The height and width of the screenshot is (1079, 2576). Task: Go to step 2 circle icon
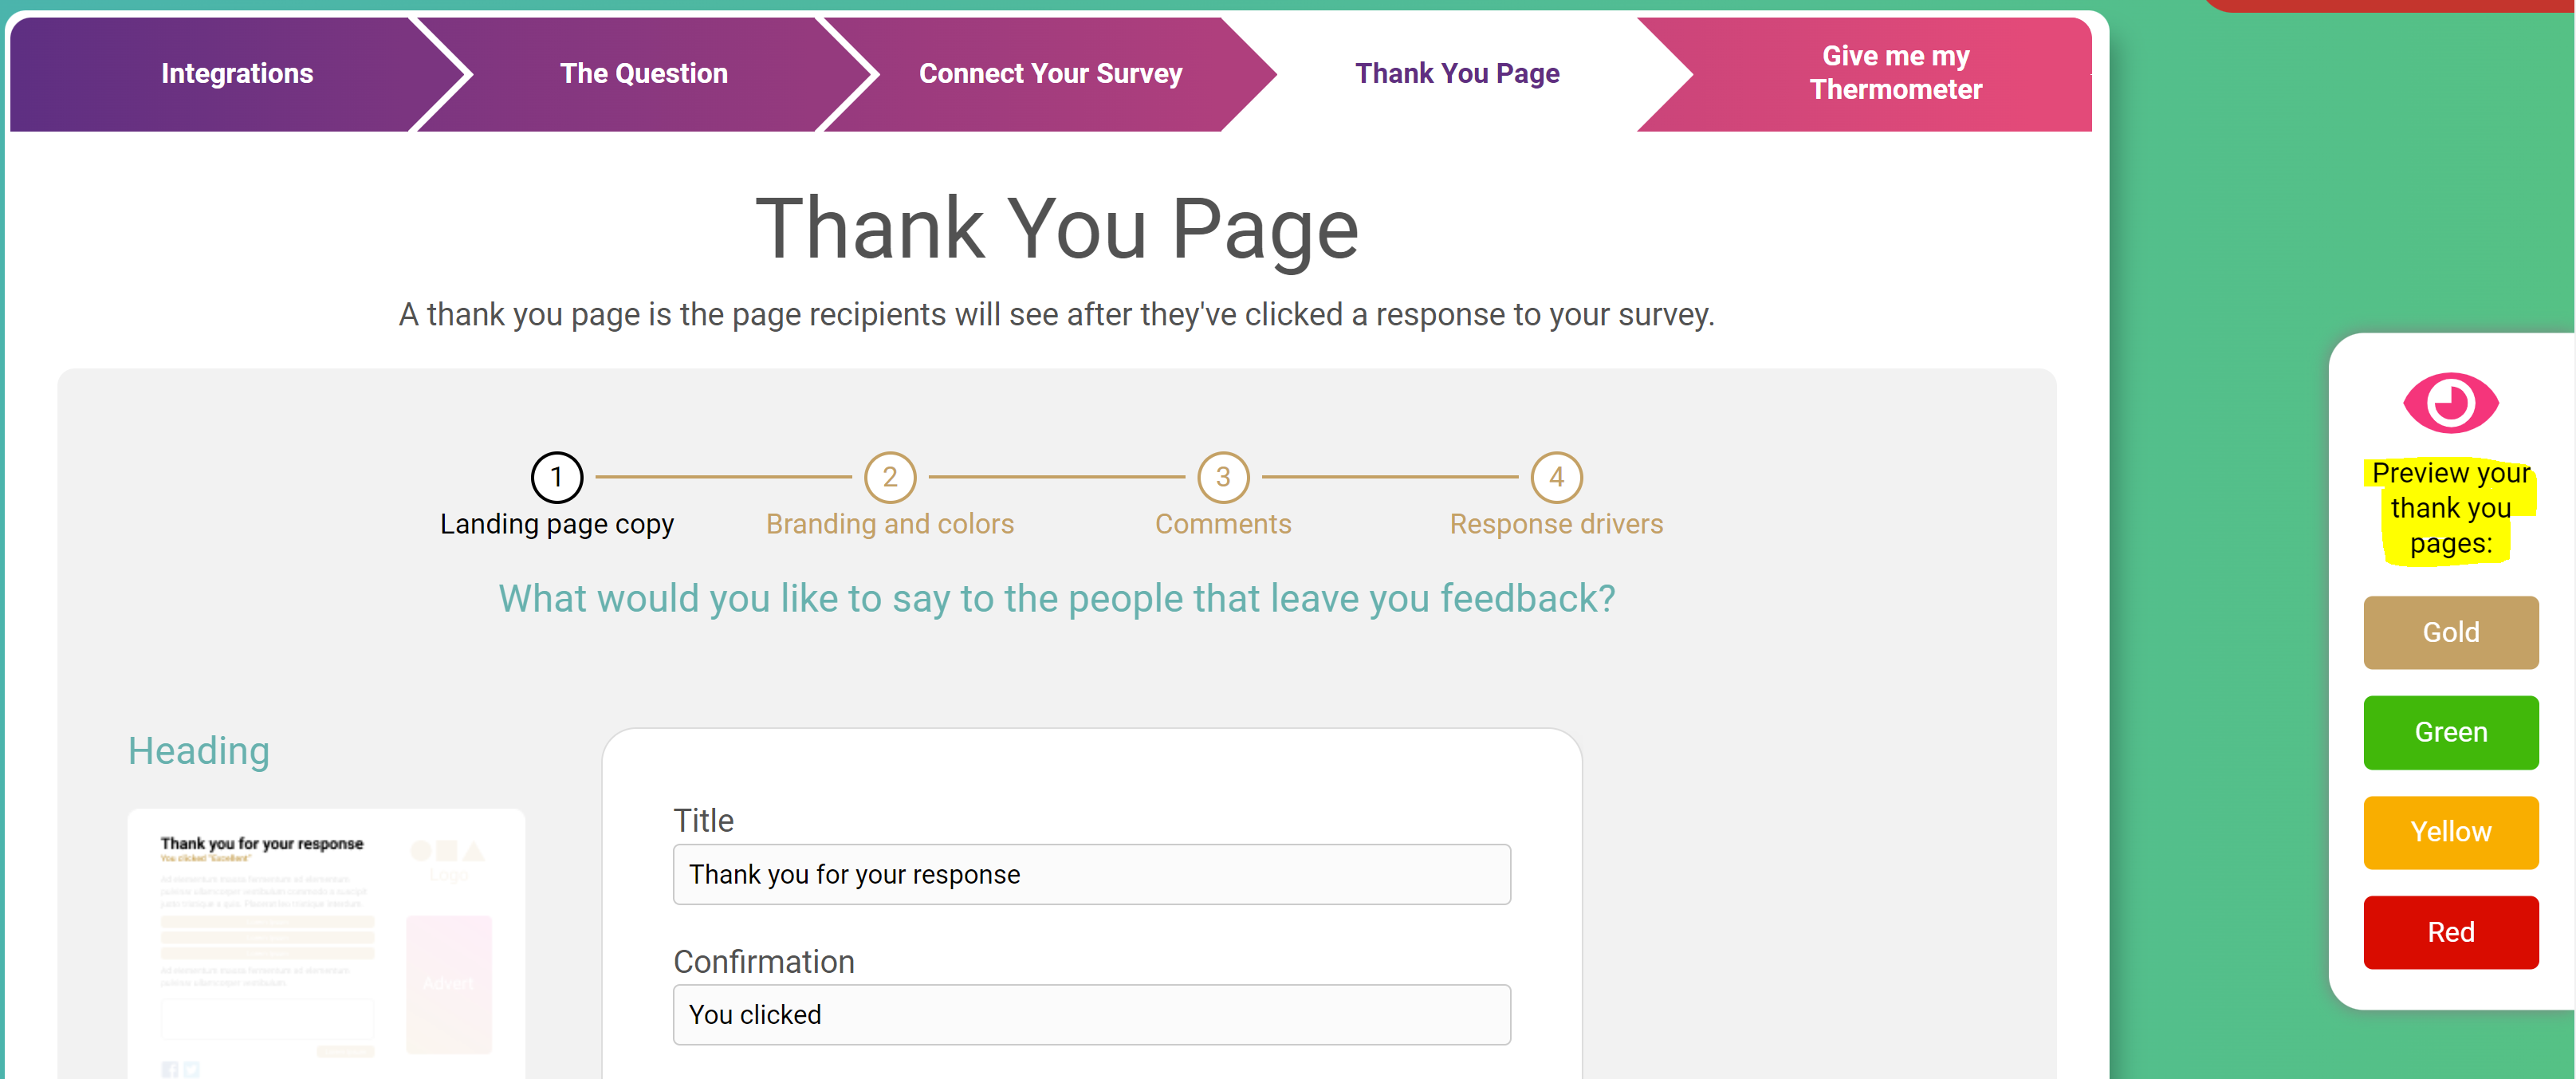890,478
